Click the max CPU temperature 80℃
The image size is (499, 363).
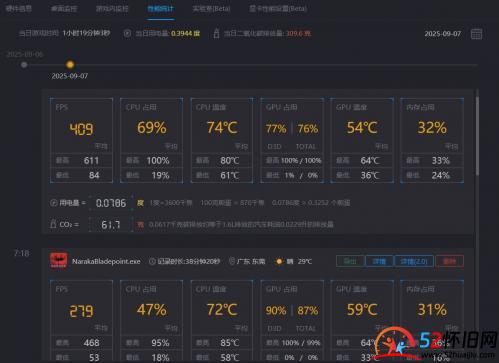(x=230, y=161)
